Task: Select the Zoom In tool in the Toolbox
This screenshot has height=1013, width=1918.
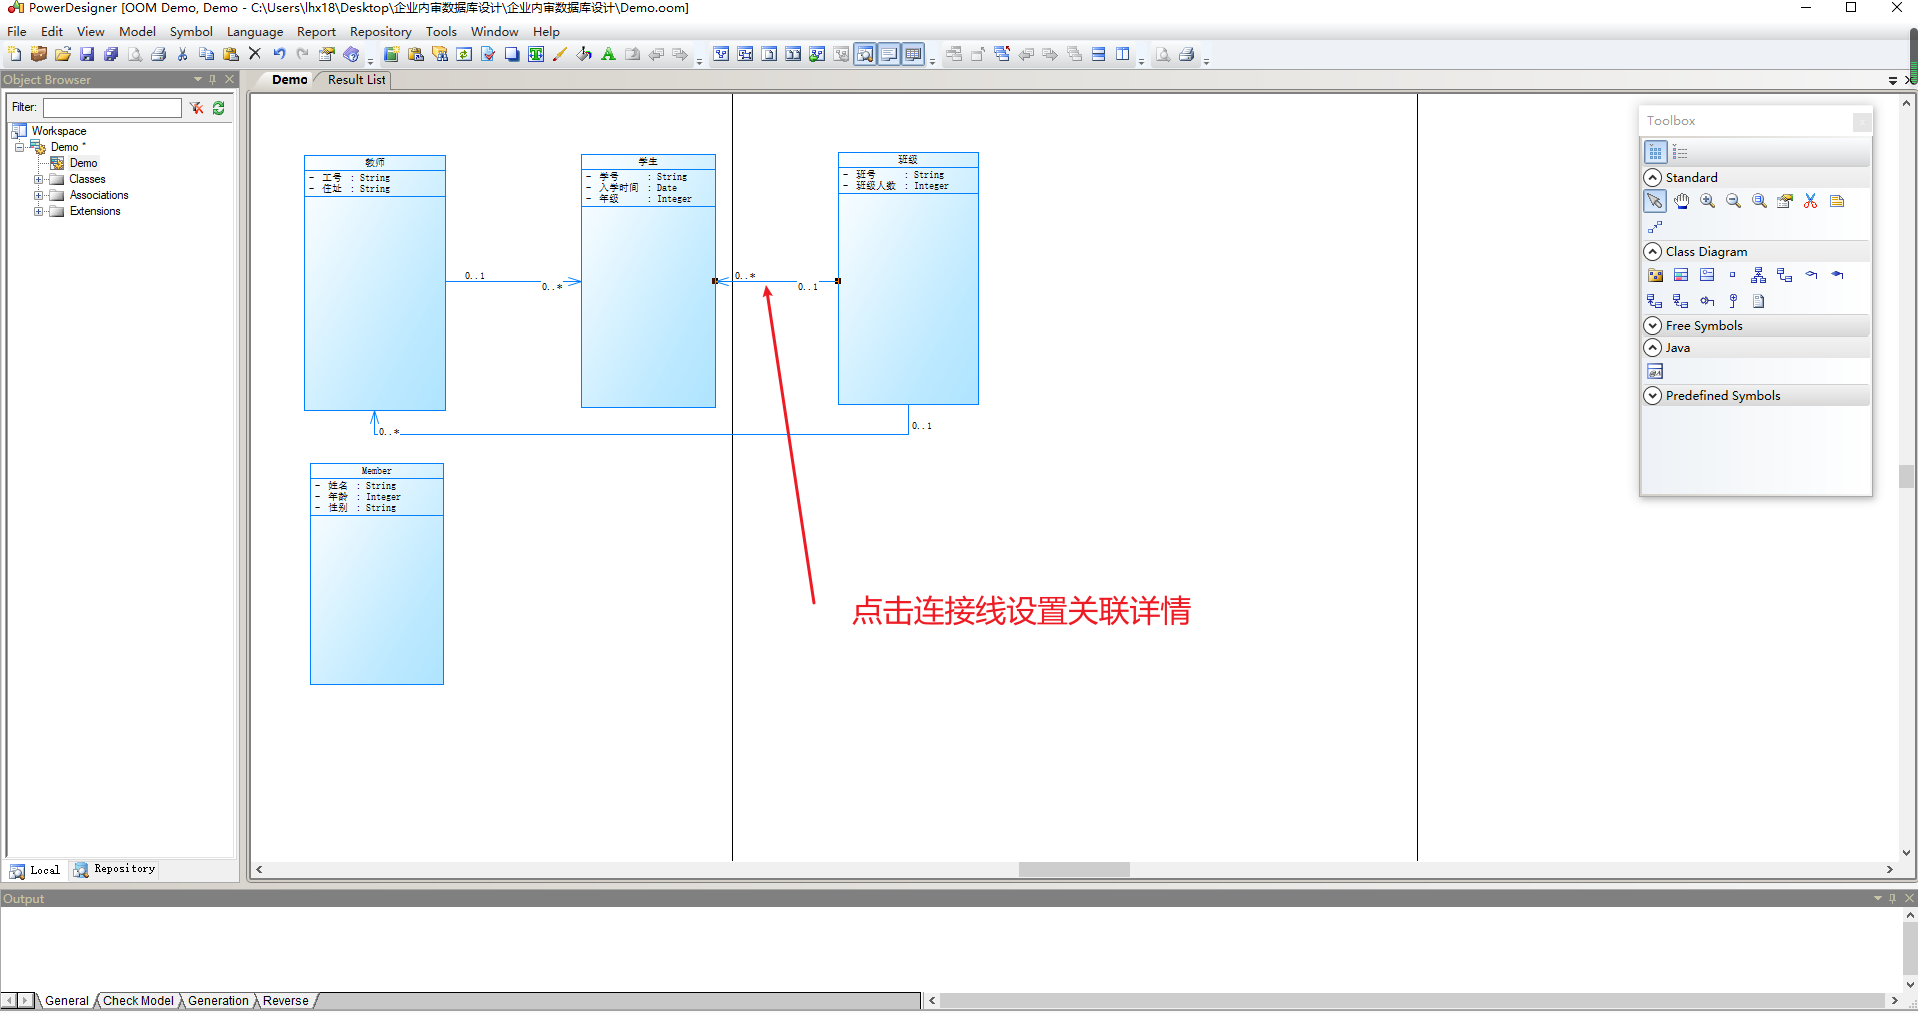Action: [1708, 201]
